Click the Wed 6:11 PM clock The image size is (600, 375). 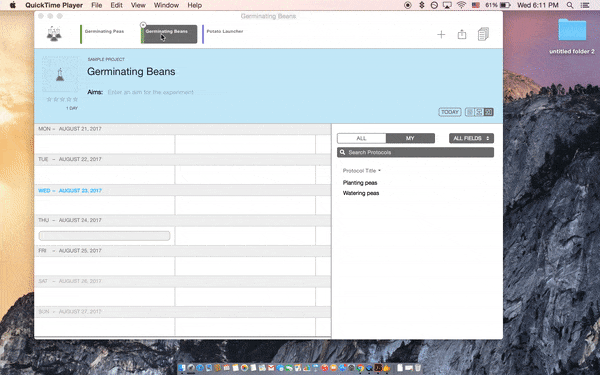pos(538,5)
